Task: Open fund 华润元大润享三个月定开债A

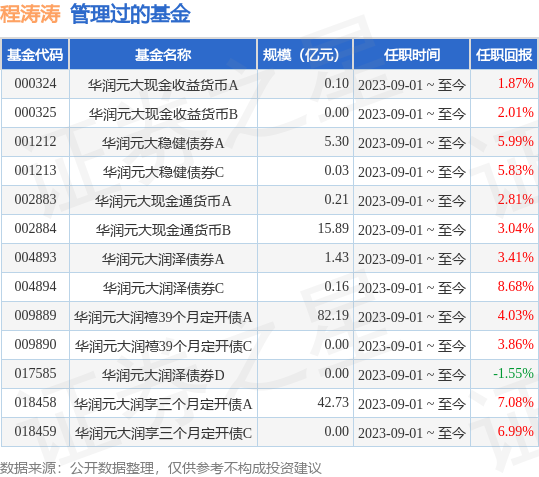Action: [x=163, y=403]
